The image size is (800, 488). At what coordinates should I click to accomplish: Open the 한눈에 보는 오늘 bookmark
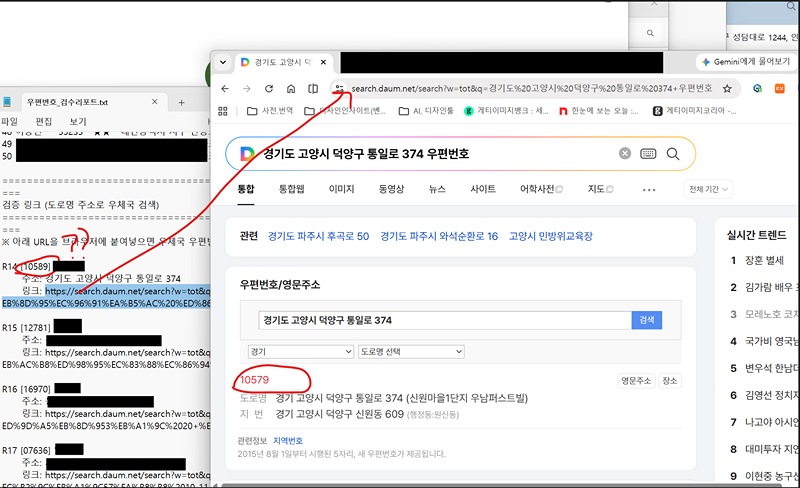(x=598, y=111)
